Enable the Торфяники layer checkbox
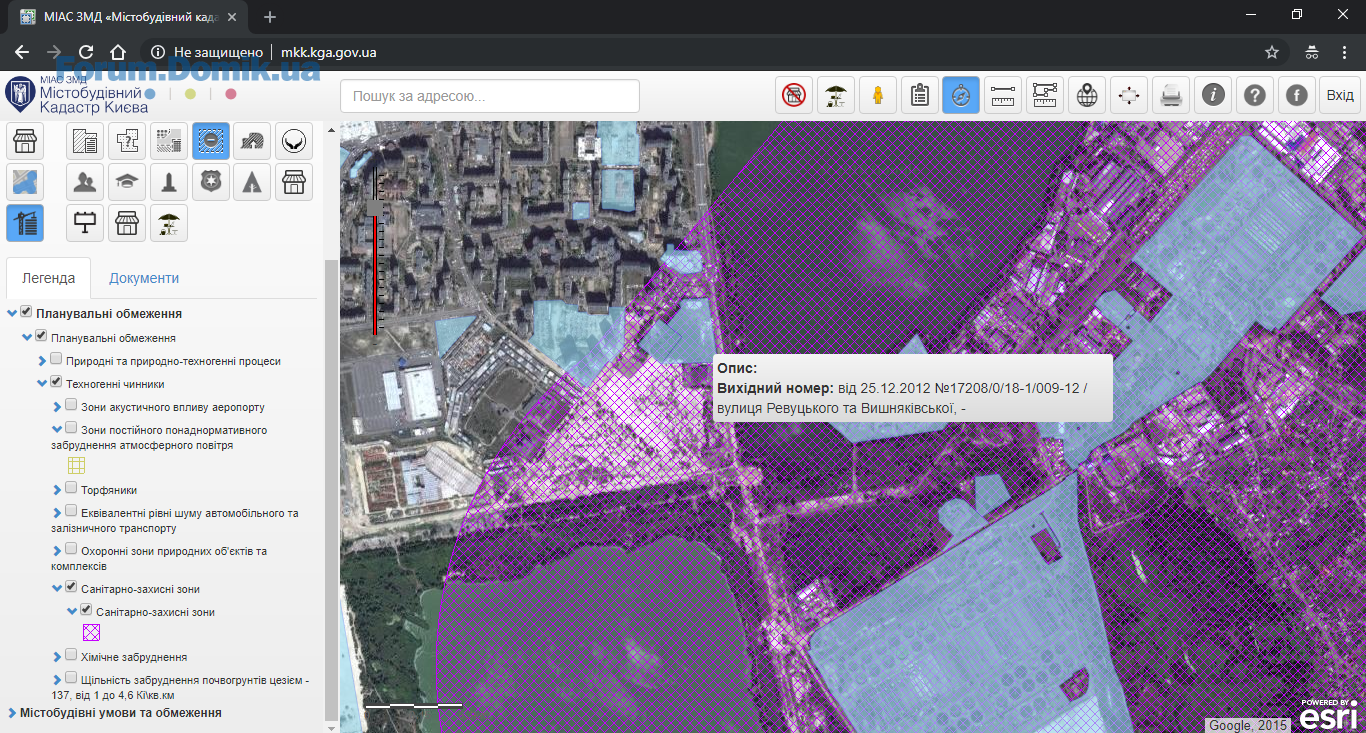This screenshot has height=733, width=1366. pos(71,489)
